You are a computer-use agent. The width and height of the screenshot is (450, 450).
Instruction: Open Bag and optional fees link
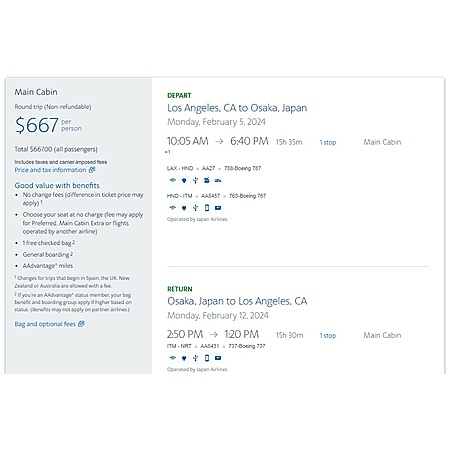point(45,324)
